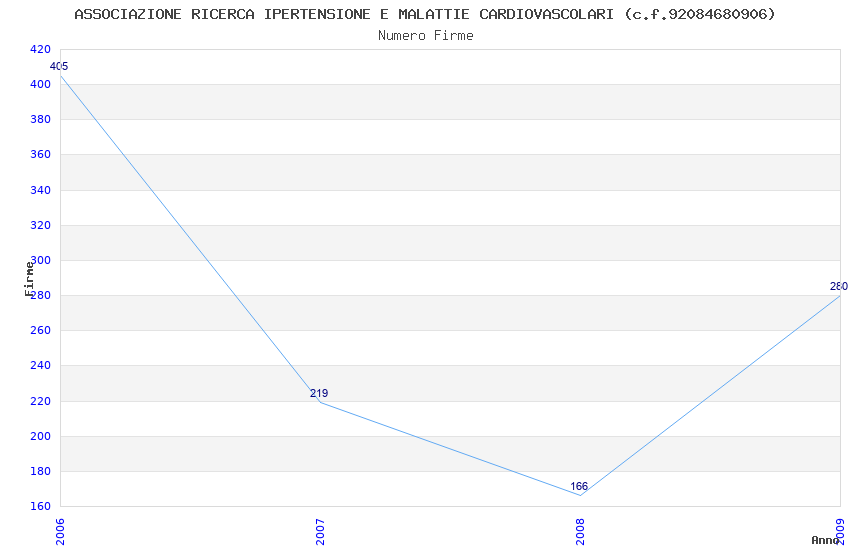Click the 200 y-axis tick label
The height and width of the screenshot is (550, 850).
[41, 436]
